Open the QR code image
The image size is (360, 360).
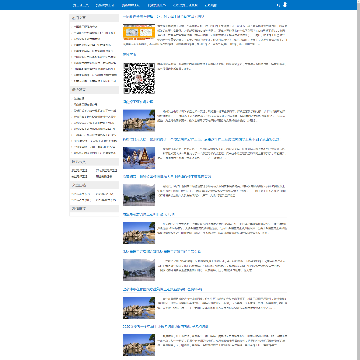point(139,78)
